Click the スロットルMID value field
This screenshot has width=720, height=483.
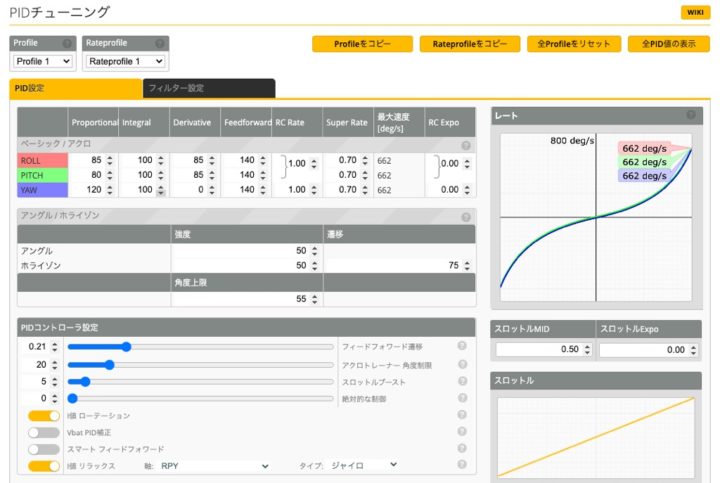(538, 349)
